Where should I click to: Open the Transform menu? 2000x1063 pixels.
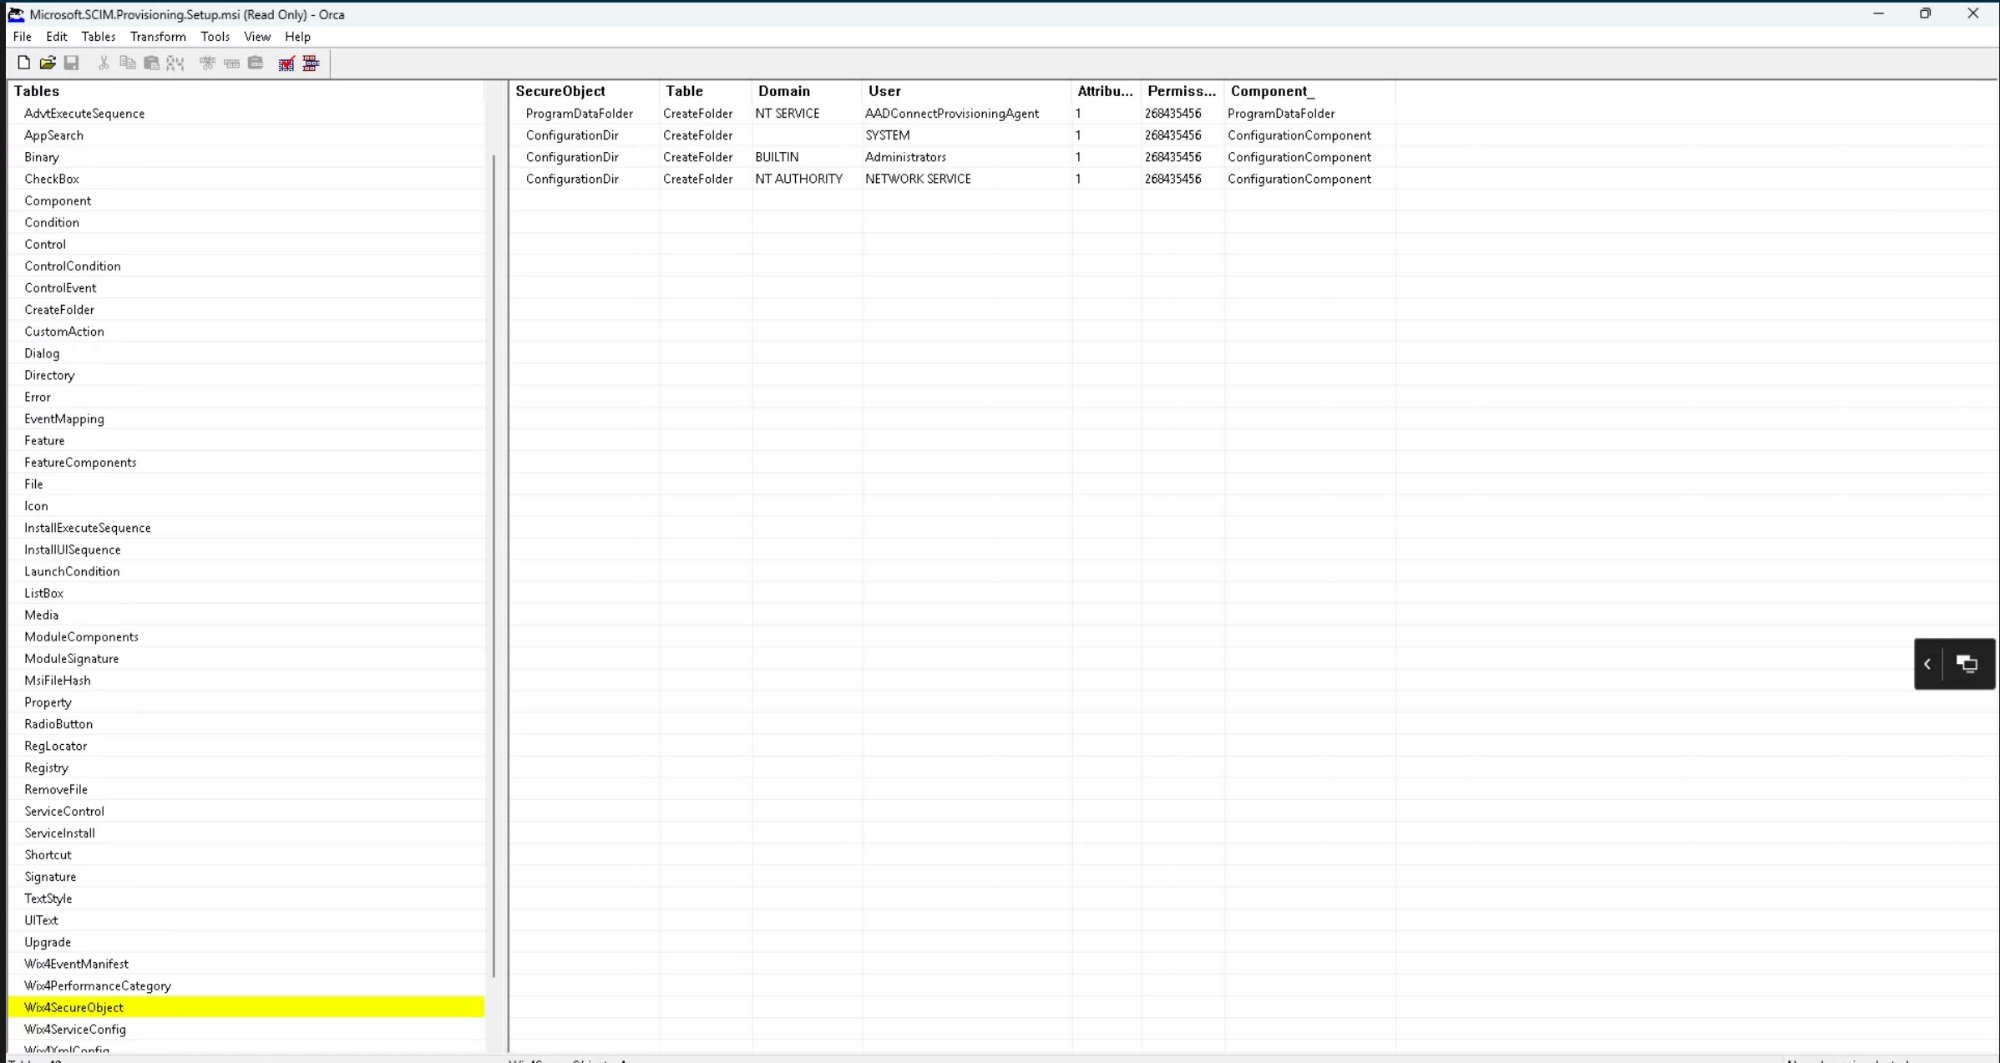pyautogui.click(x=158, y=37)
